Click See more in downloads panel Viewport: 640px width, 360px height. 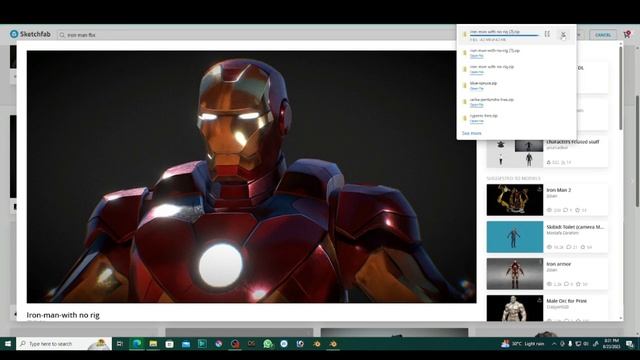[471, 133]
